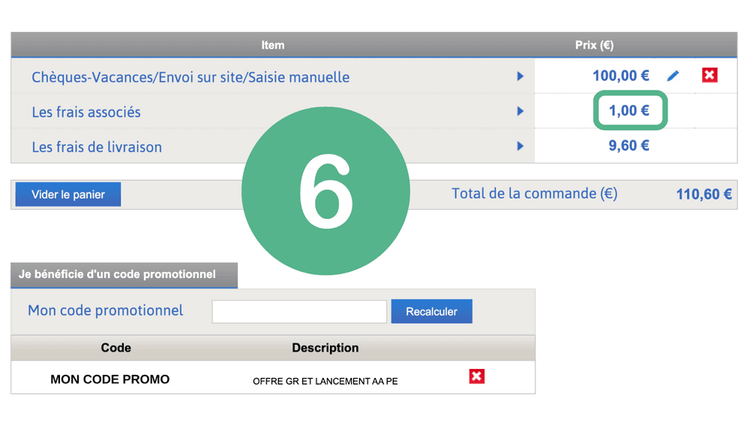Expand the Chèques-Vacances row arrow
This screenshot has width=750, height=422.
[x=520, y=77]
